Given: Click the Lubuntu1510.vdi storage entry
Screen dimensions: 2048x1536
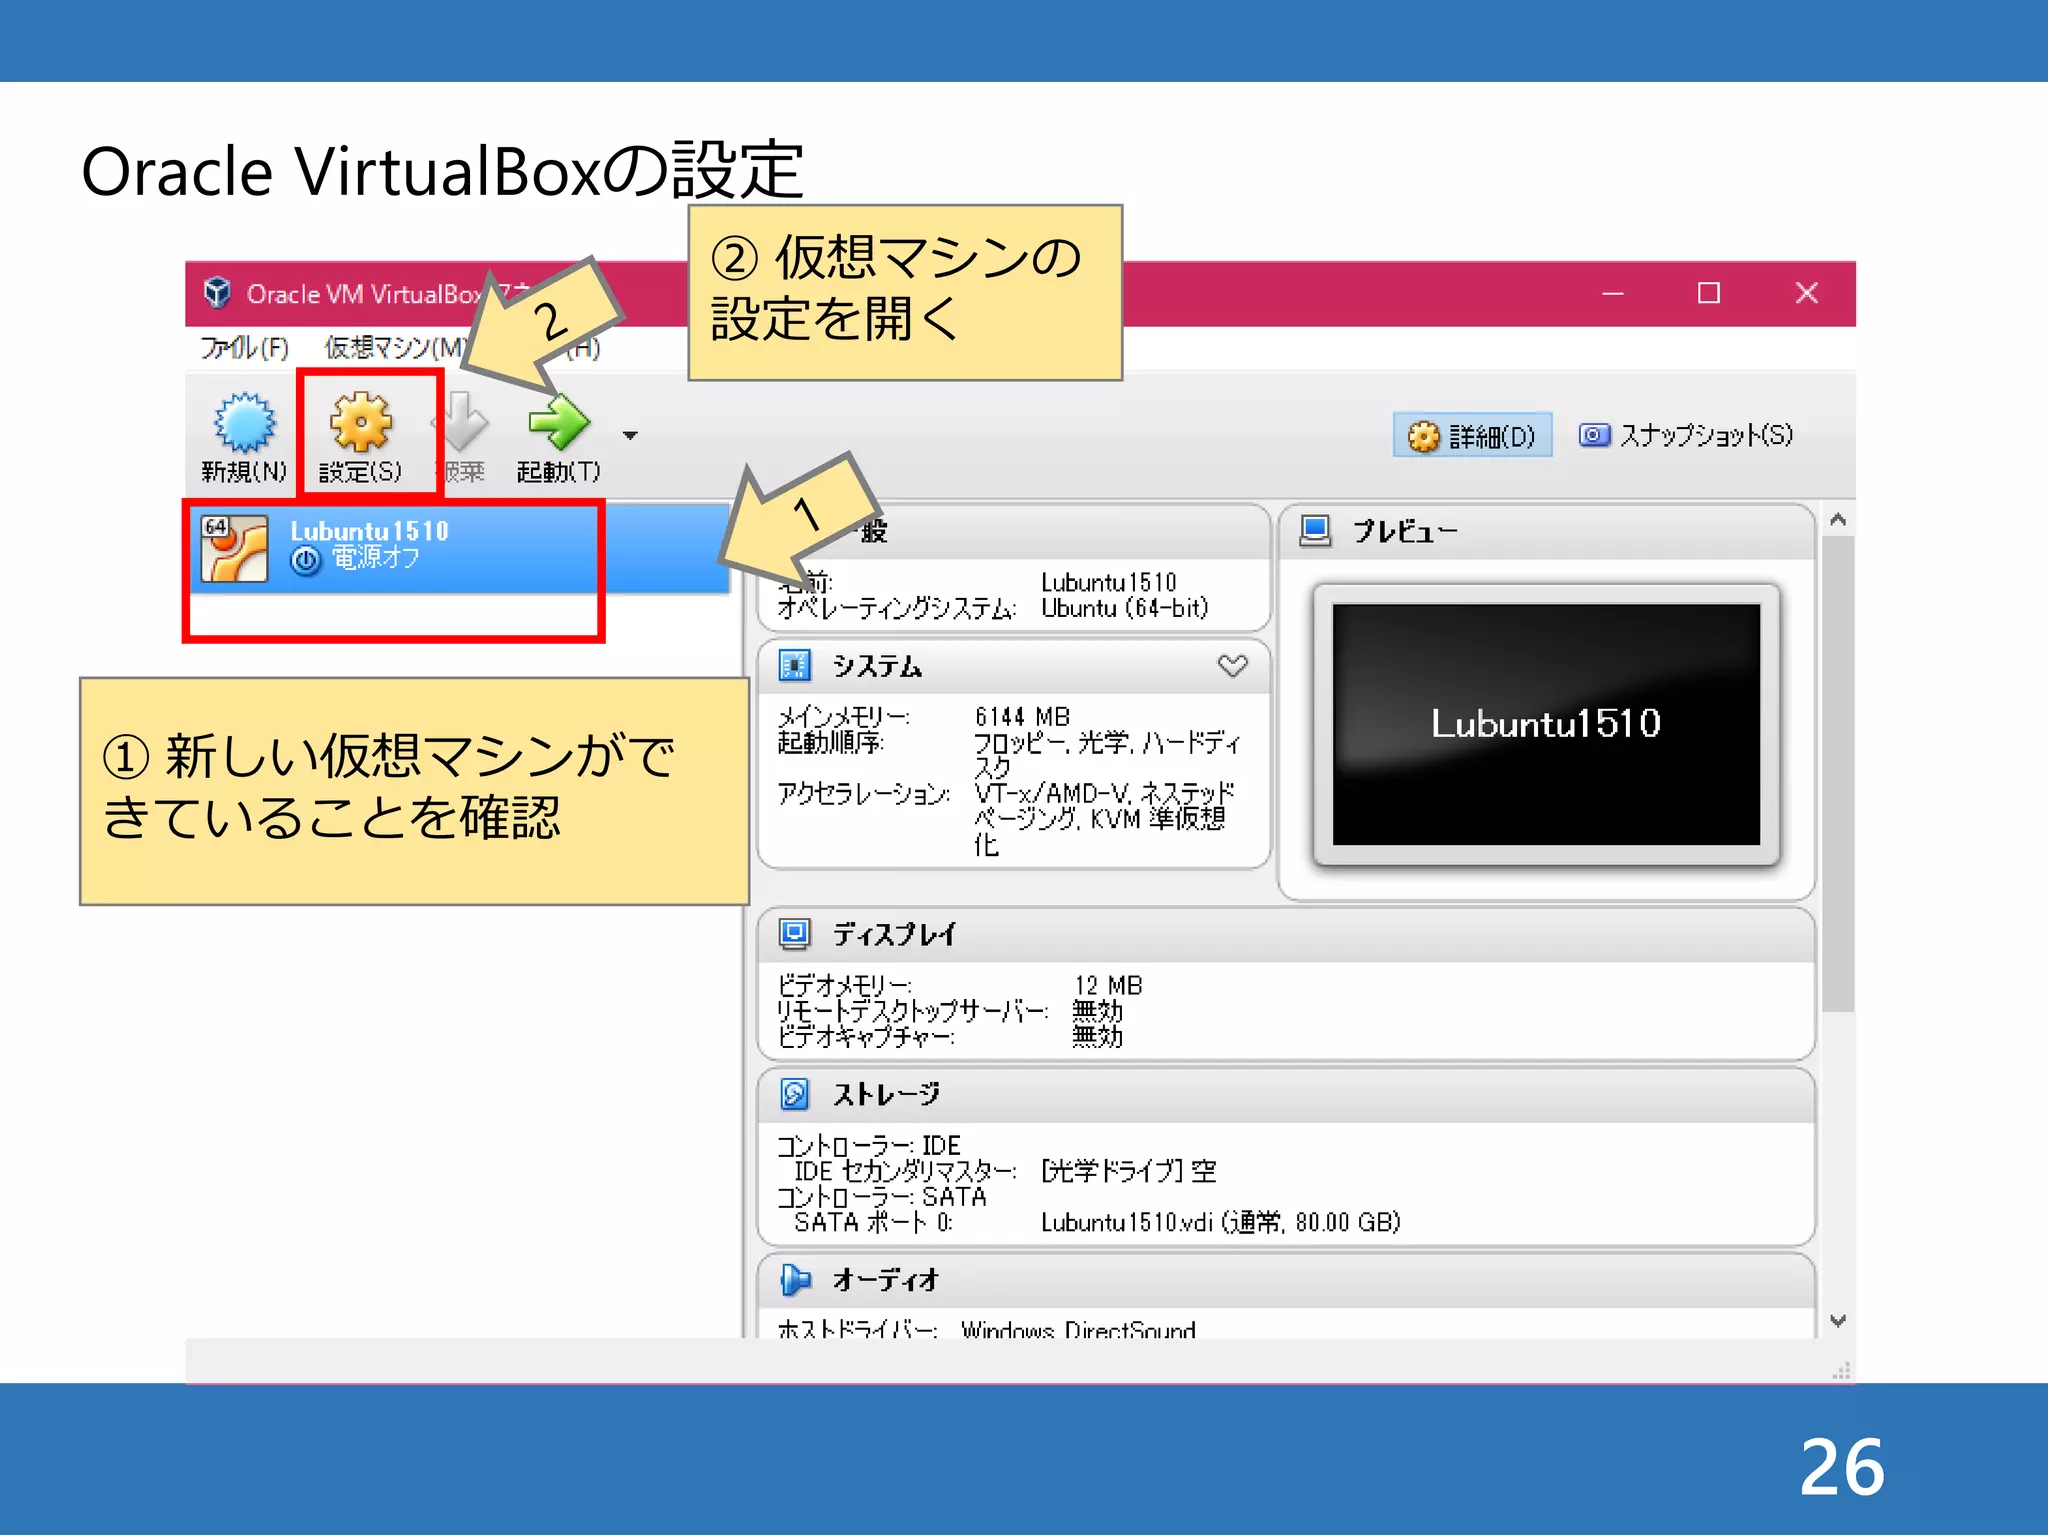Looking at the screenshot, I should pyautogui.click(x=1220, y=1222).
